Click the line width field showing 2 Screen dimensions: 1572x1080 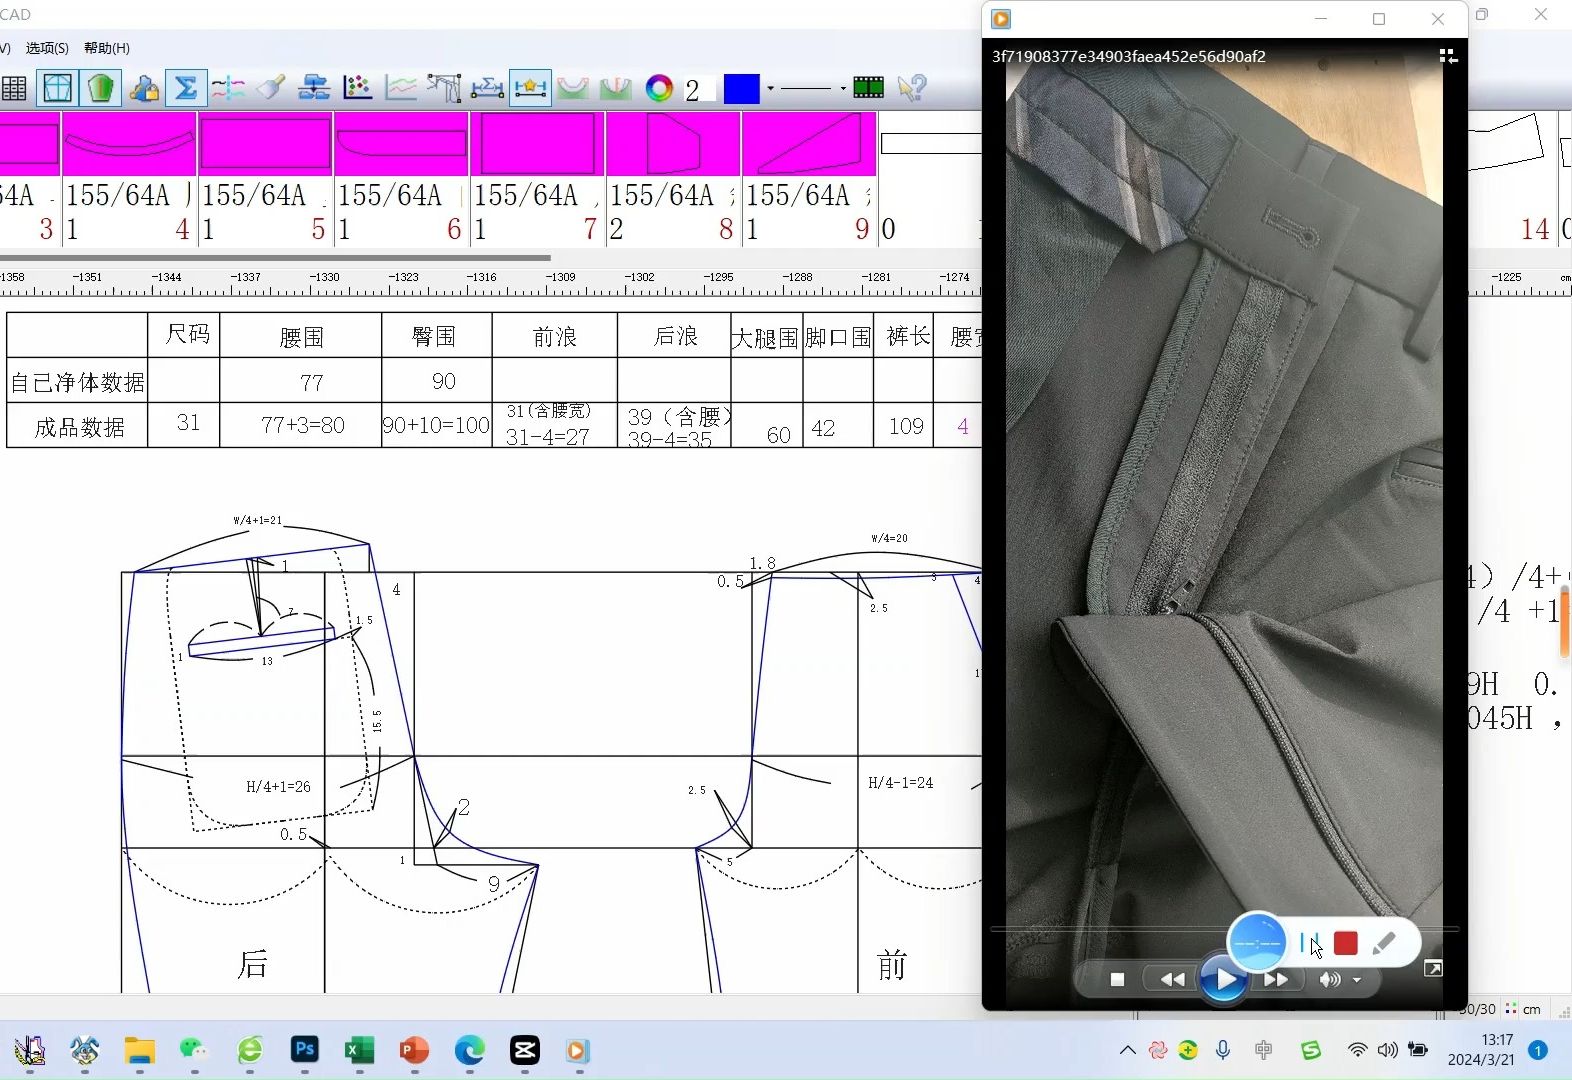click(699, 89)
